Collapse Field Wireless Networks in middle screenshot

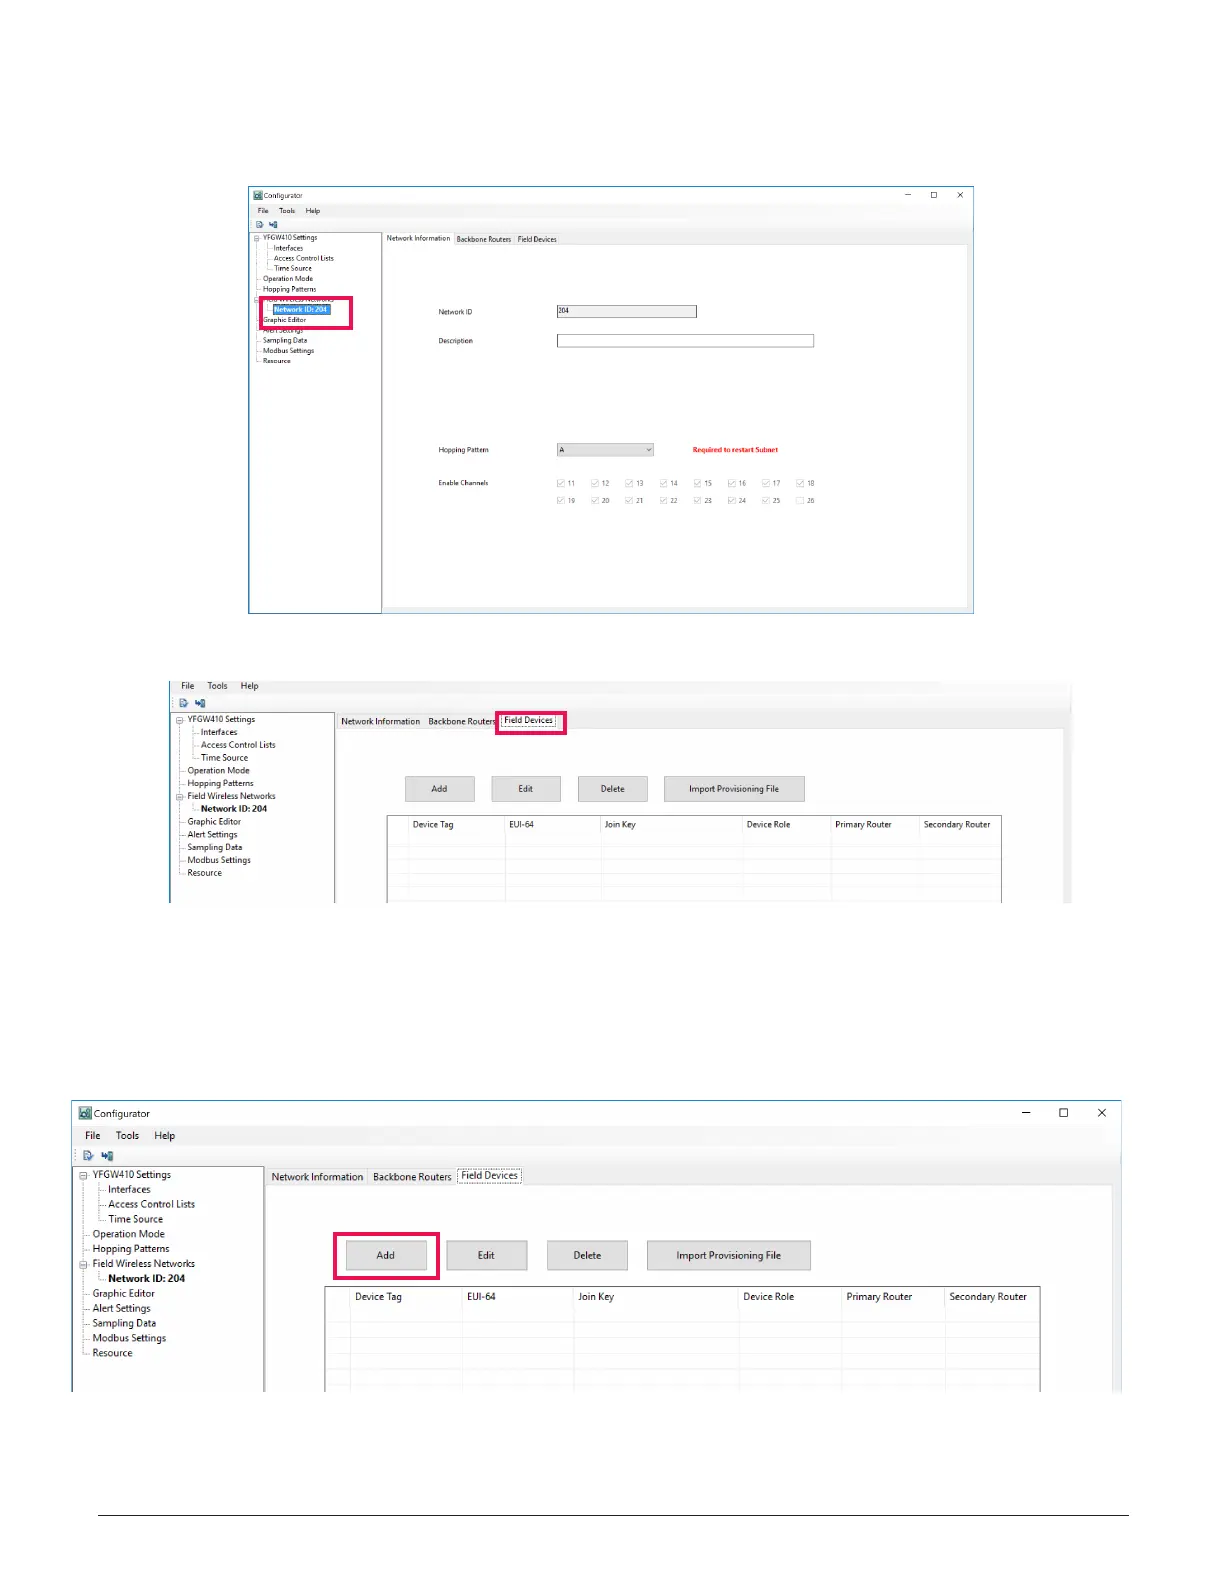[180, 797]
